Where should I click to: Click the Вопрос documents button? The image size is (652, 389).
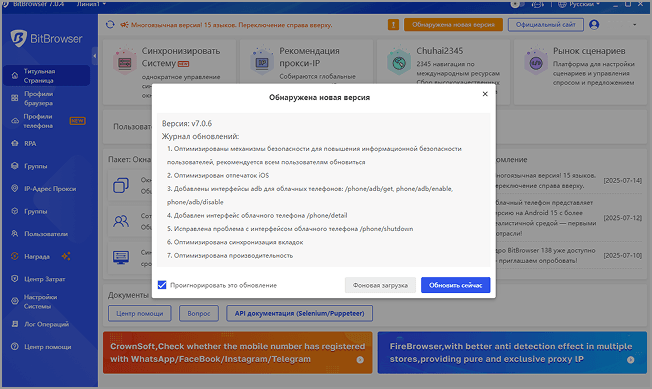199,313
